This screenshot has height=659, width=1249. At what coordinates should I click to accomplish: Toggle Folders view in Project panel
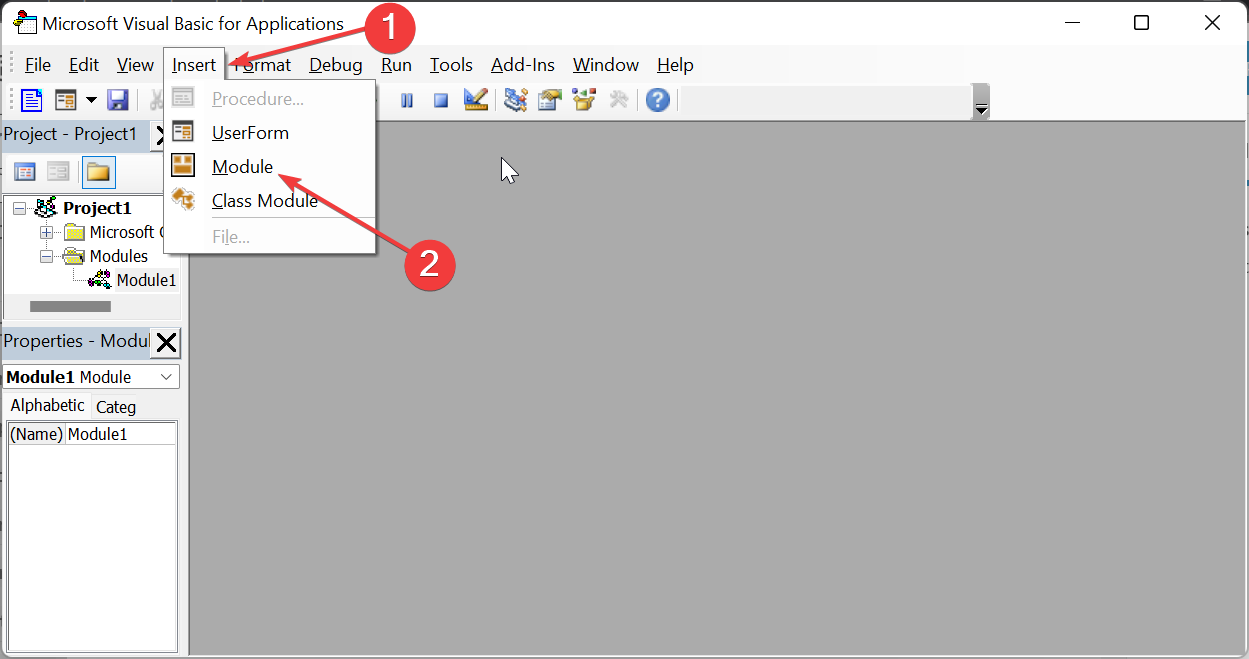click(x=98, y=172)
